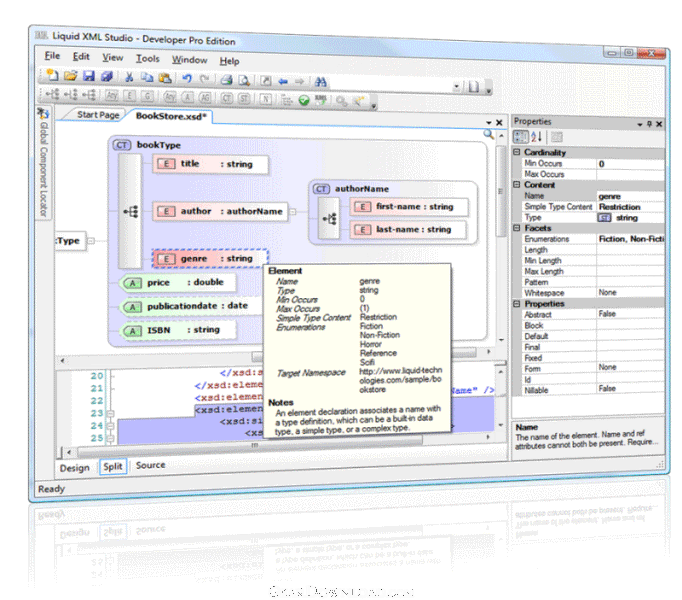
Task: Open a file with the folder icon
Action: coord(70,76)
